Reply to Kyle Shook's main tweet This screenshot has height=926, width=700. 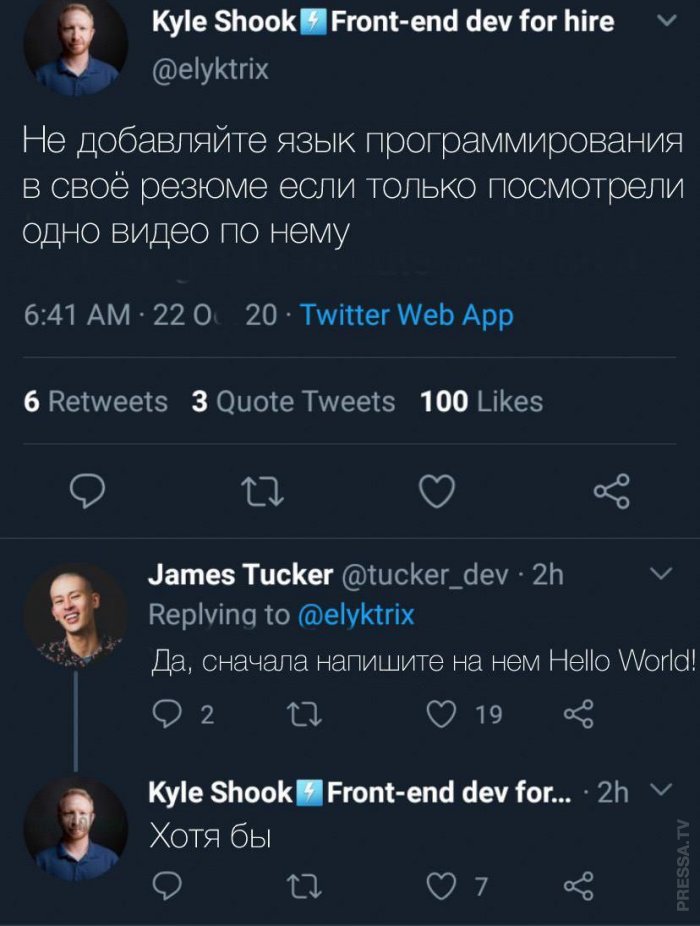point(90,491)
